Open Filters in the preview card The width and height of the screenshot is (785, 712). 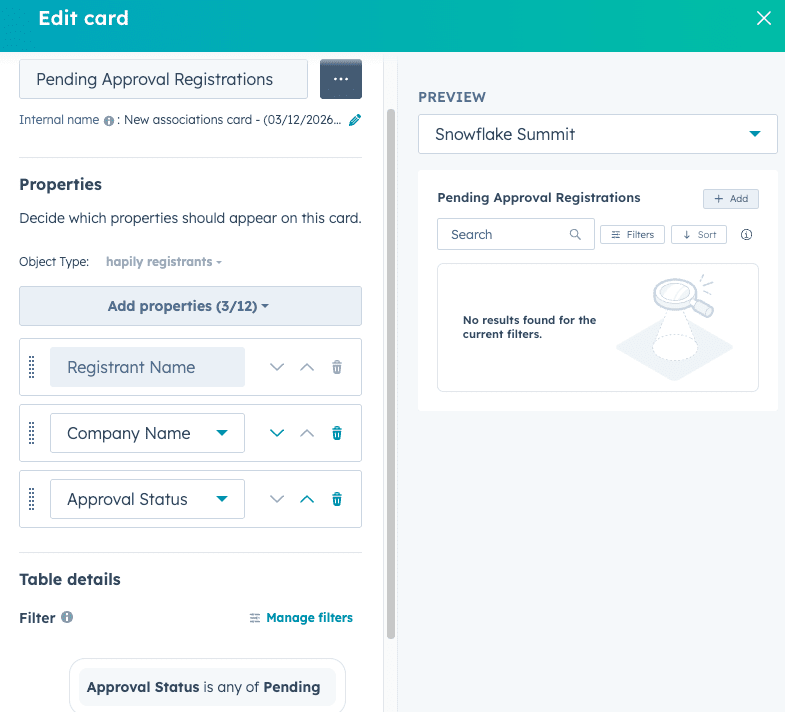click(631, 235)
